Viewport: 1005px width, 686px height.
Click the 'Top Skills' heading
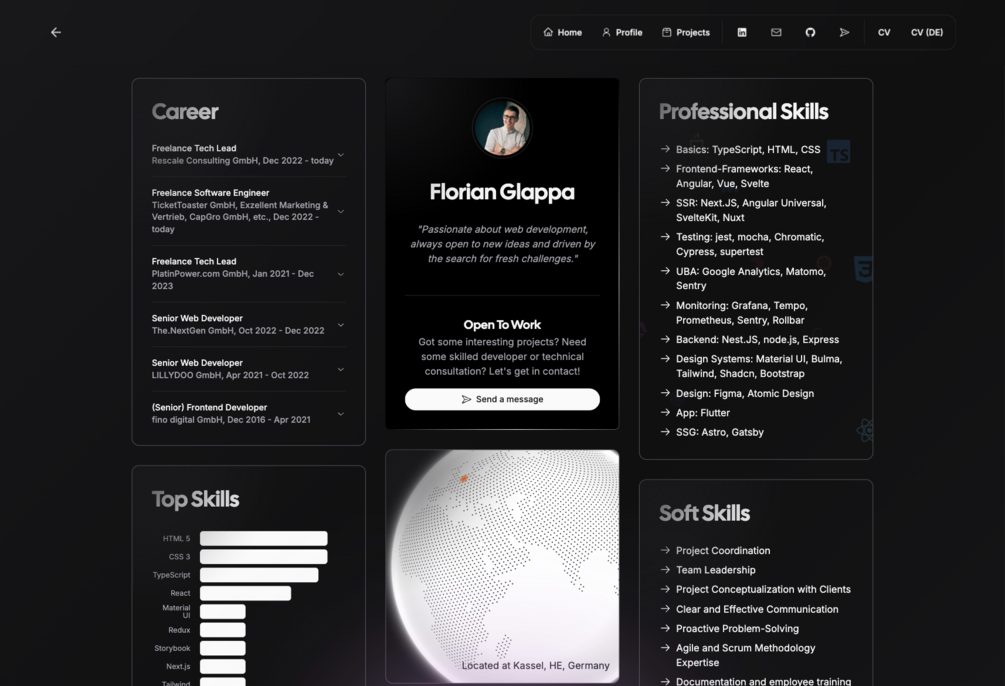coord(195,499)
